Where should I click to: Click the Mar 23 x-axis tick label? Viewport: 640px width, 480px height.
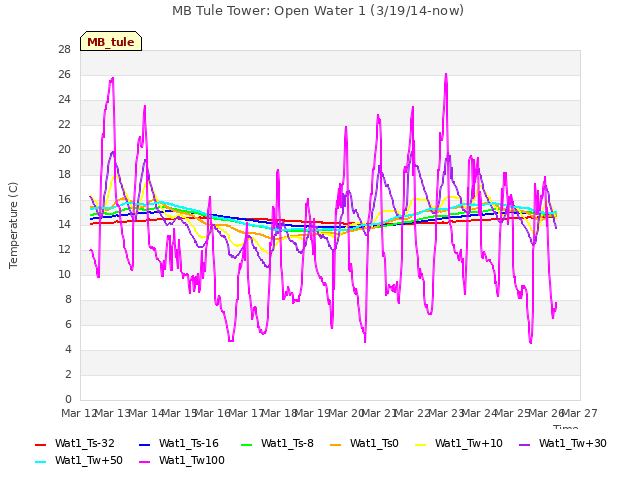coord(446,413)
